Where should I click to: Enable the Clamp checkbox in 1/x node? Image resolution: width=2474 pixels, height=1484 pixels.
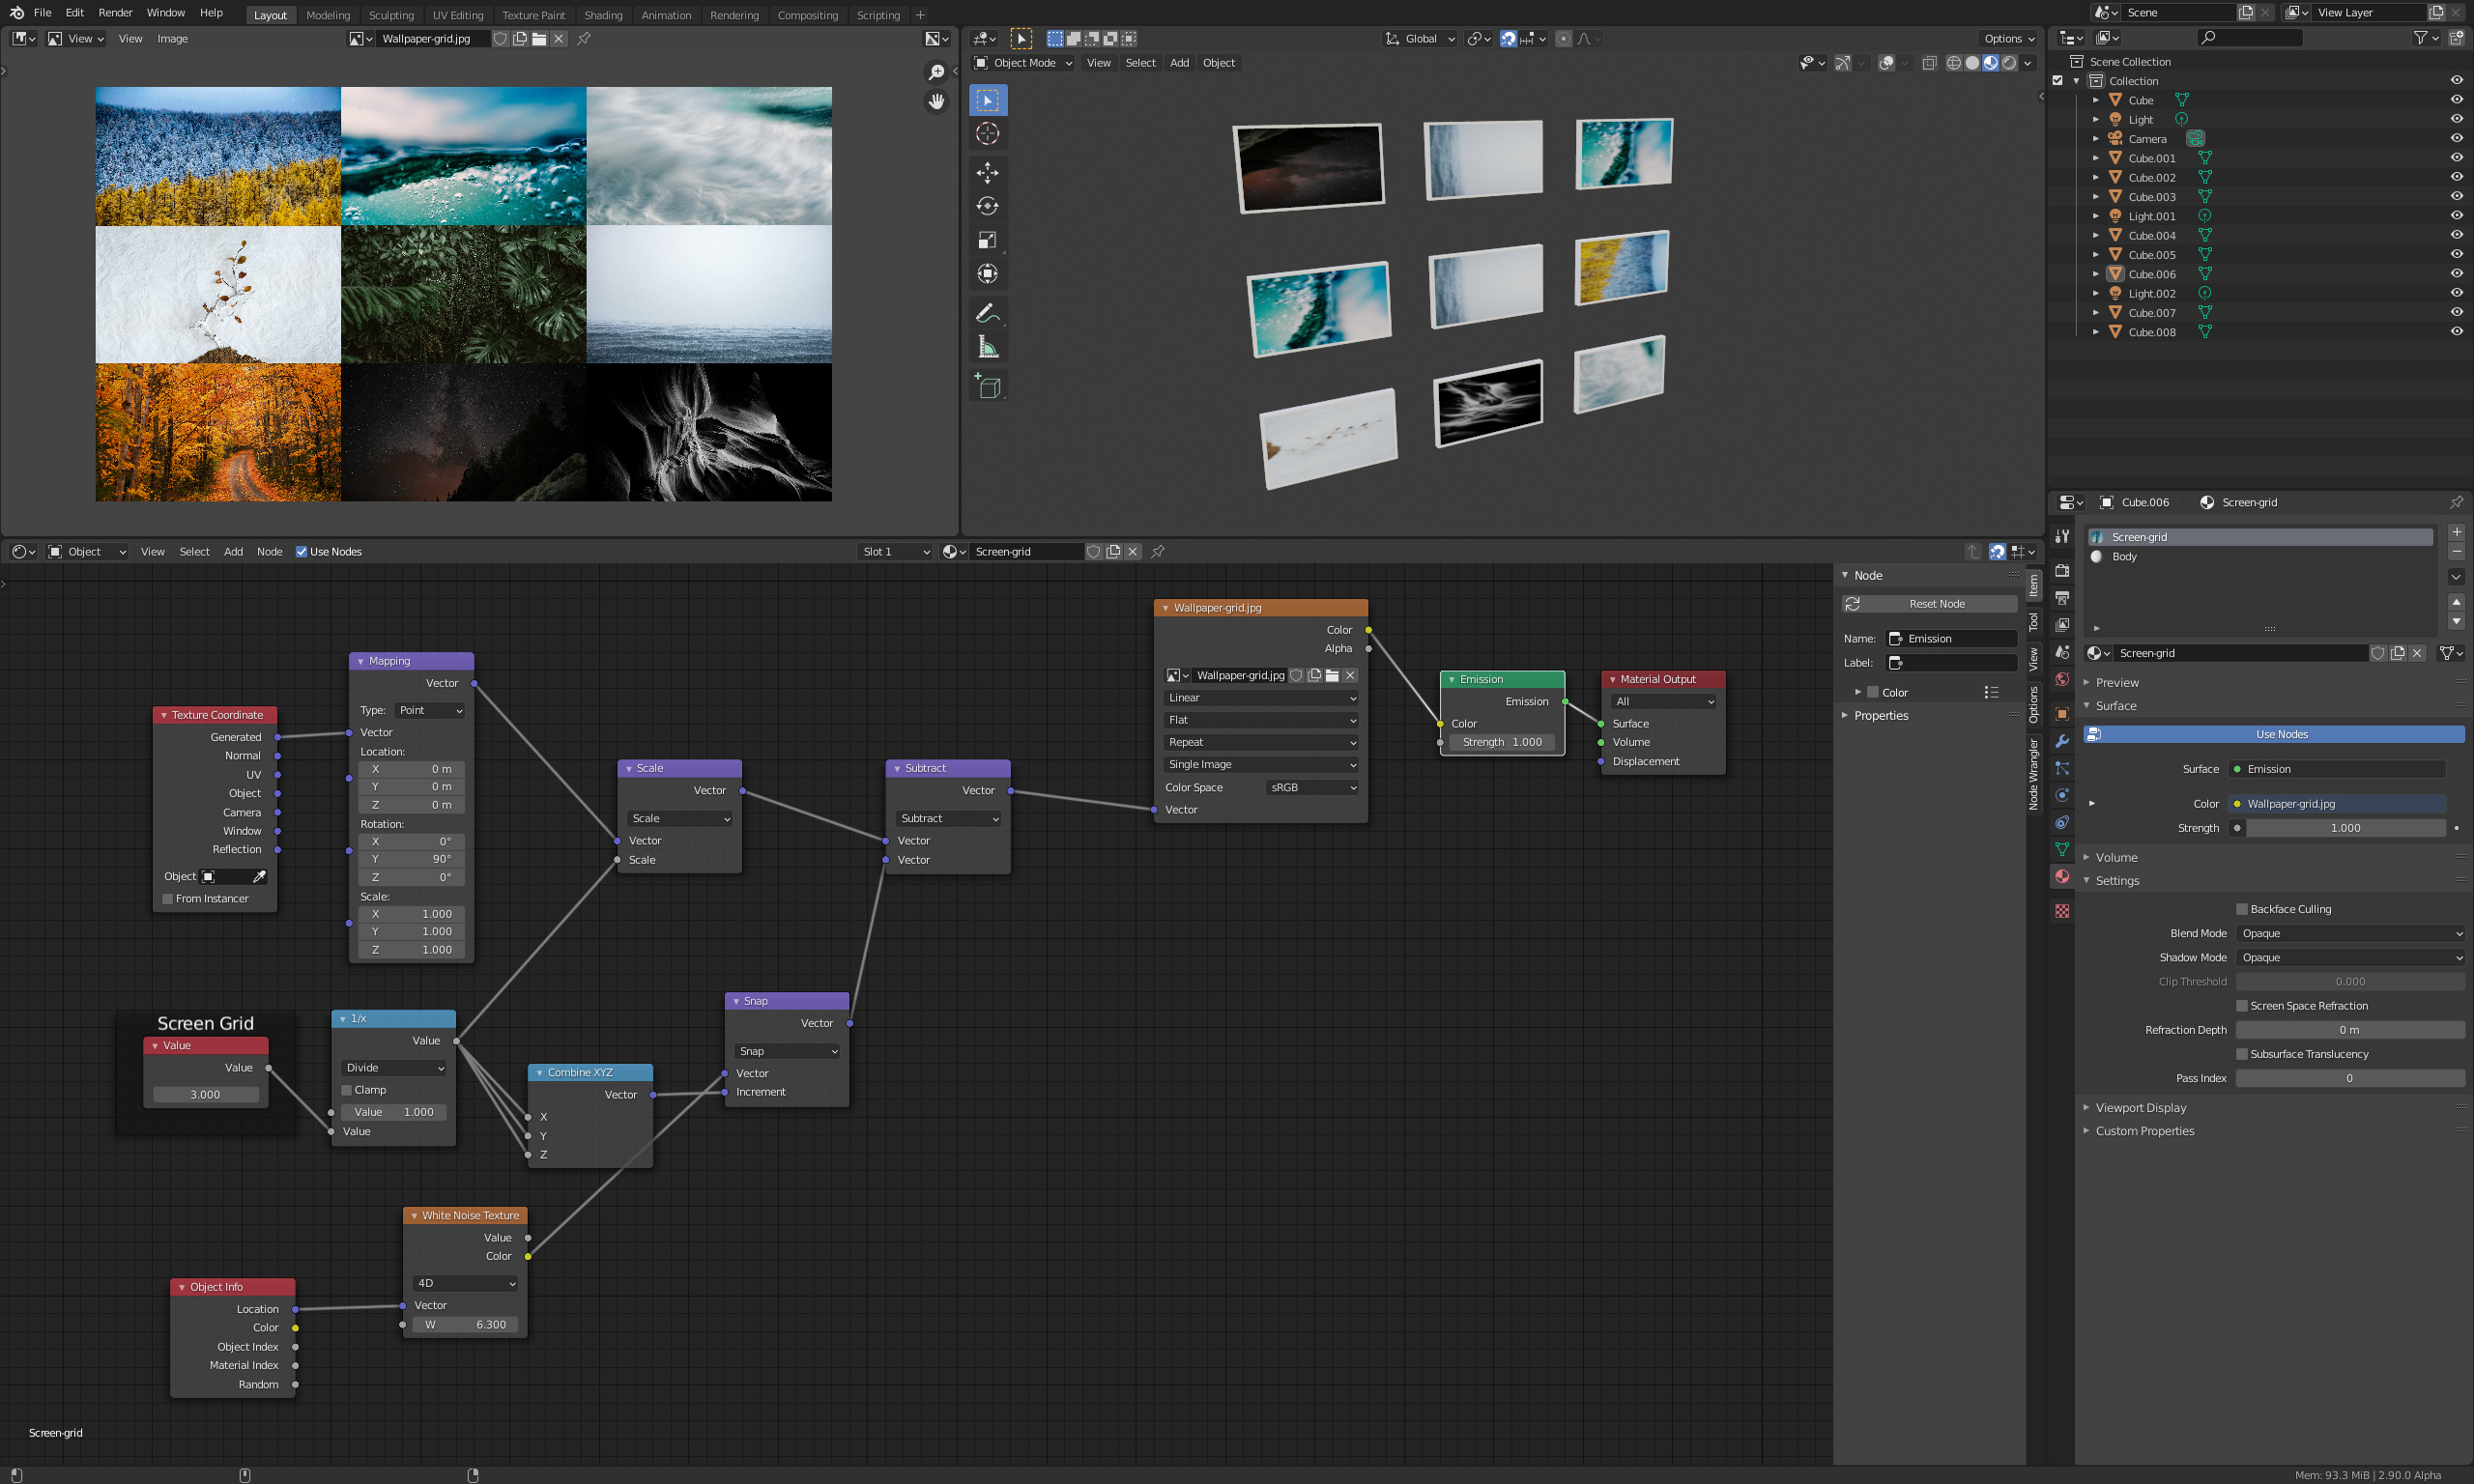(346, 1090)
